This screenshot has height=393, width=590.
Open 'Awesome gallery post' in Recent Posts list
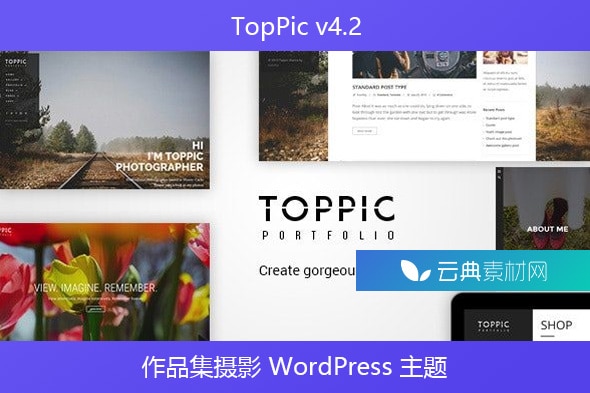(502, 145)
